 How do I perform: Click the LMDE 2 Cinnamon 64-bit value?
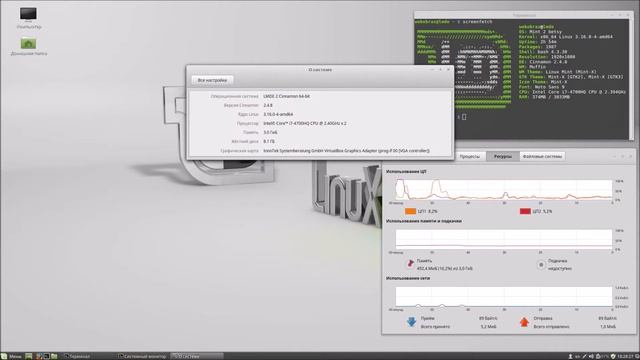tap(287, 96)
